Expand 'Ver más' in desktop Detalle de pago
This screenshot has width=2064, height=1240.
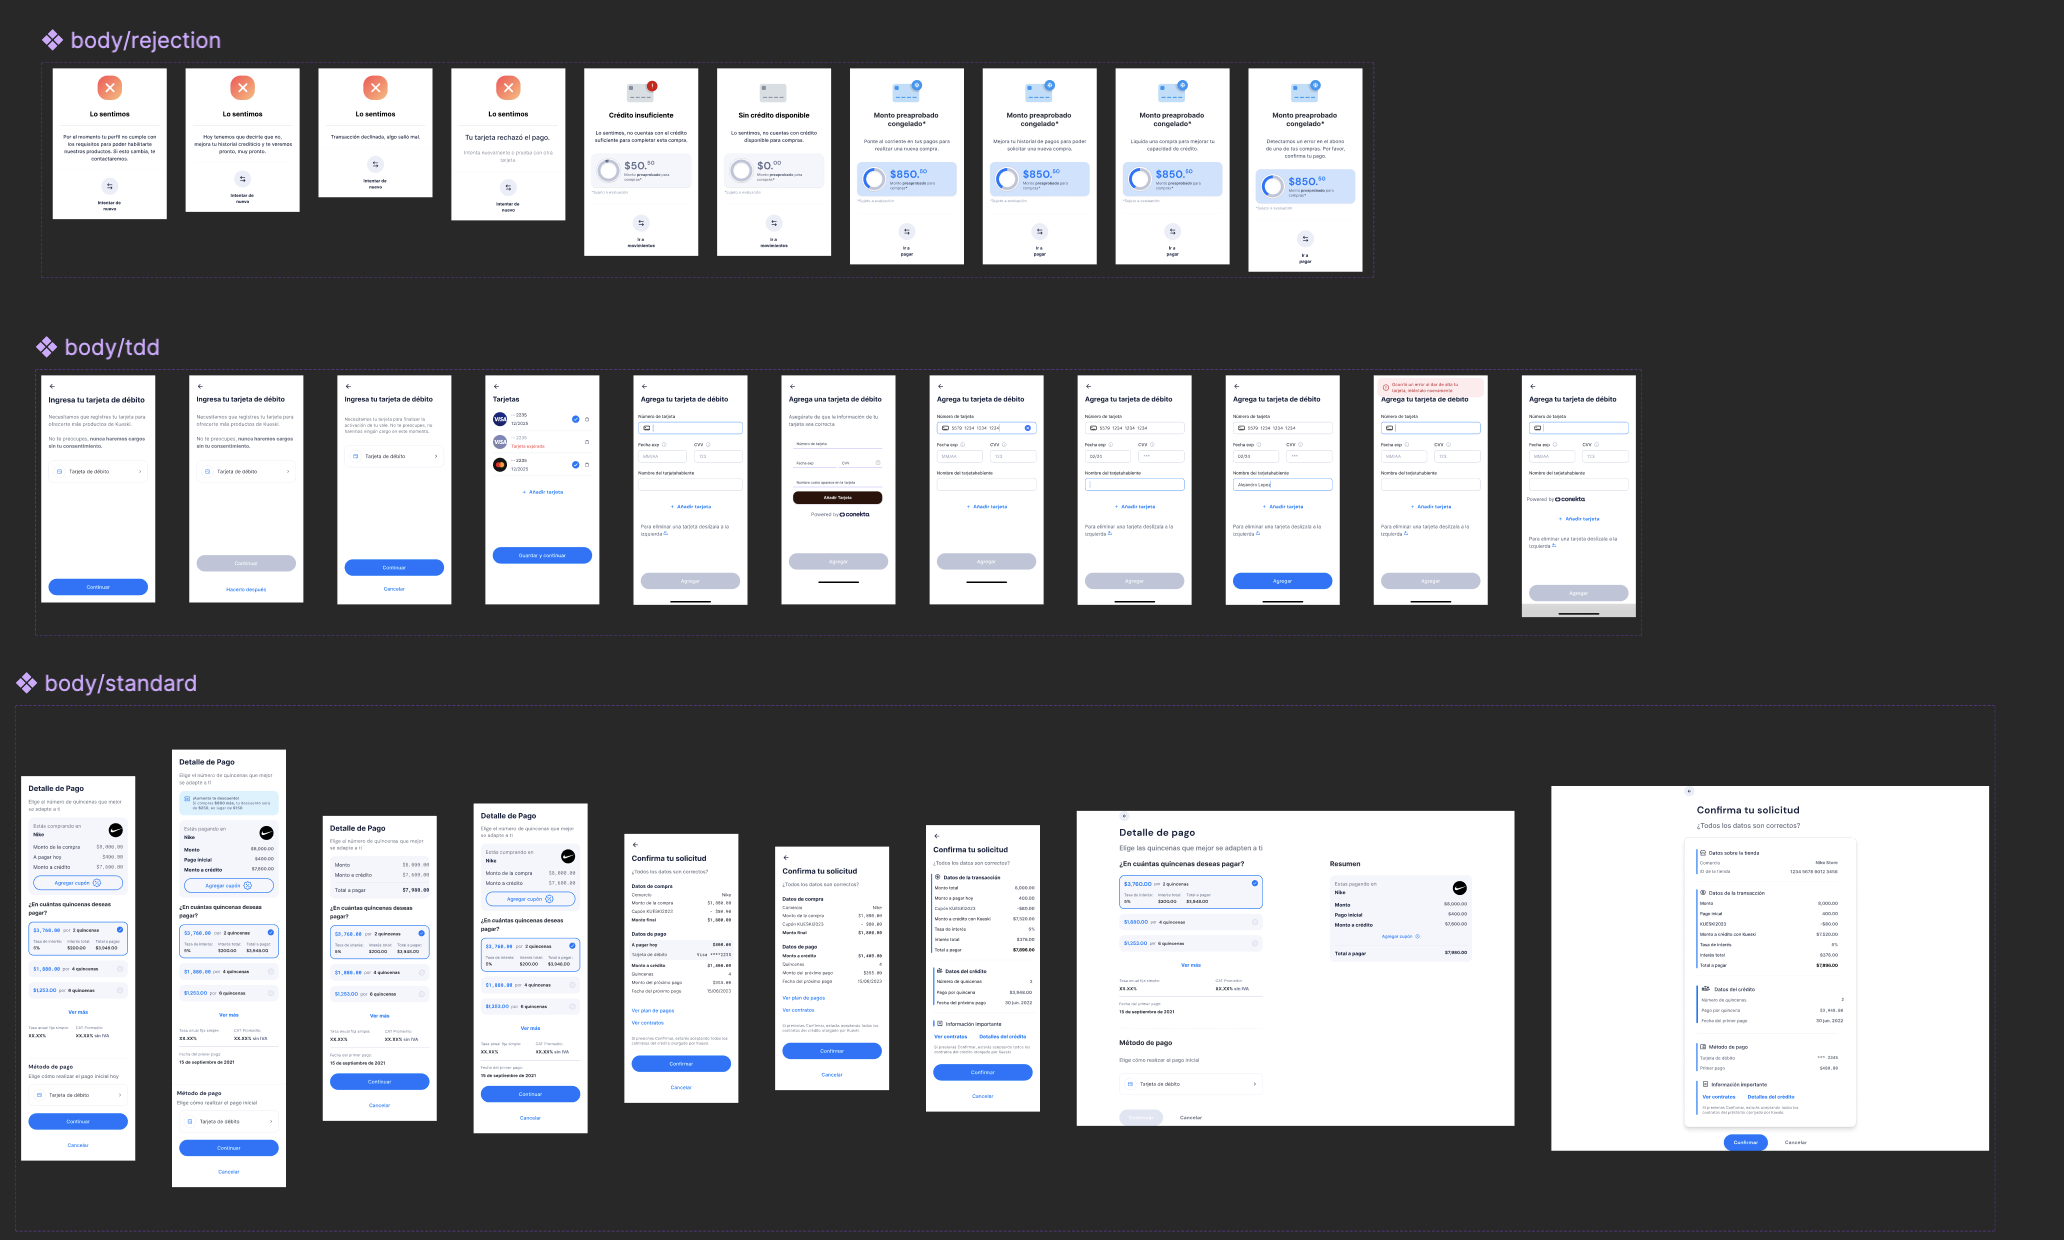click(x=1190, y=965)
